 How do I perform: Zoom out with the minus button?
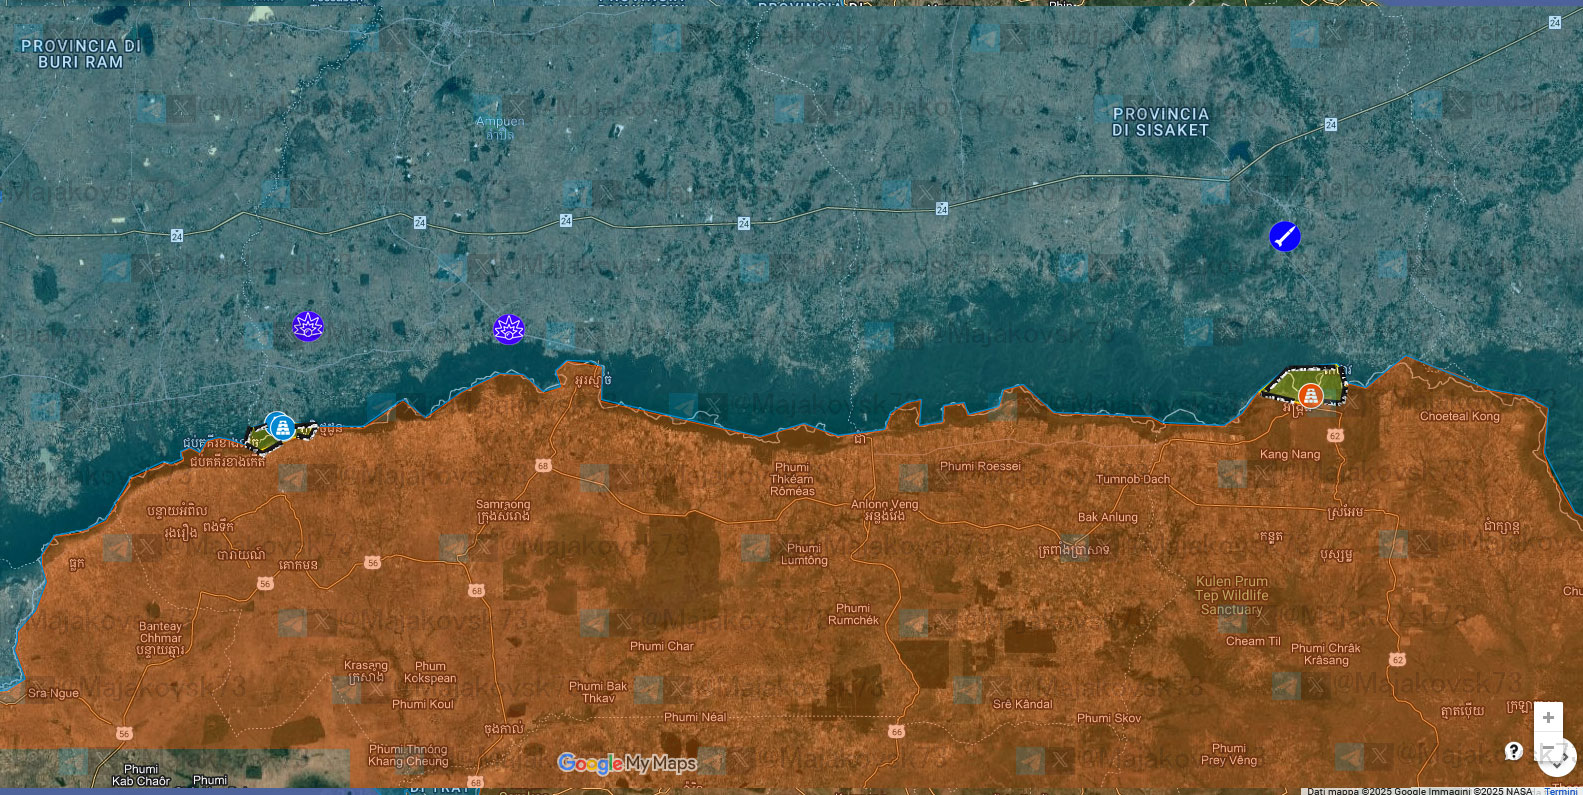click(1548, 746)
